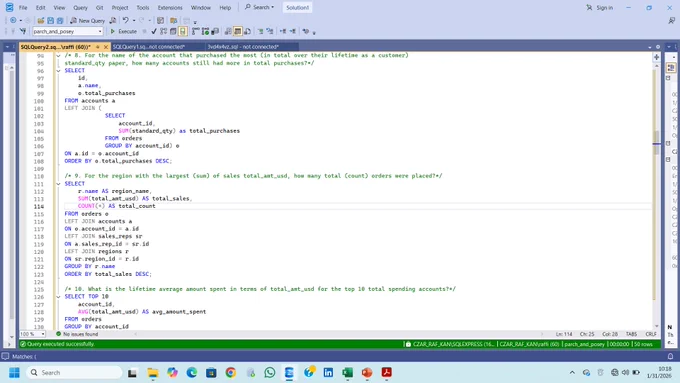Collapse the comment block at line 94
Screen dimensions: 680x383
59,56
